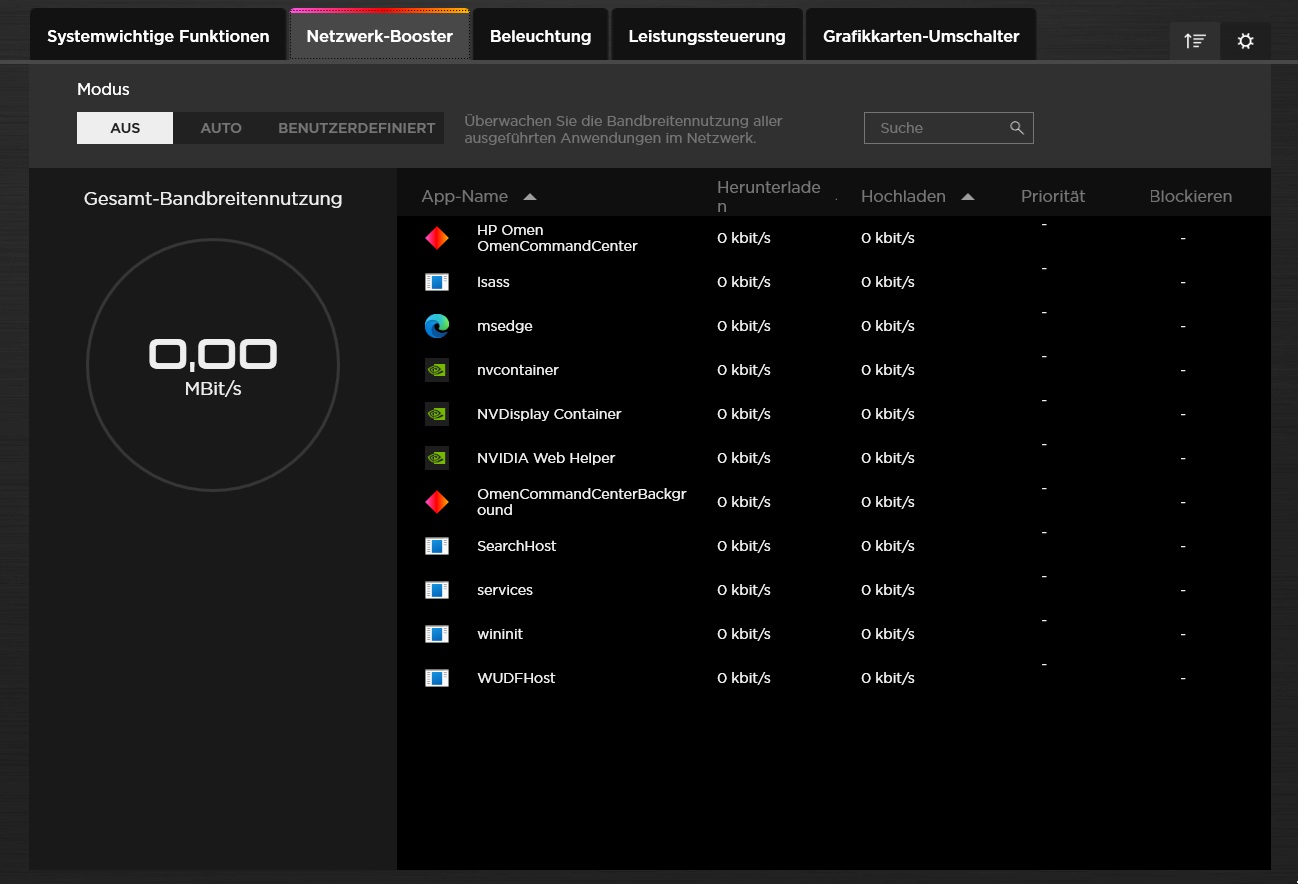Select BENUTZERDEFINIERT mode
Viewport: 1298px width, 884px height.
pyautogui.click(x=356, y=128)
